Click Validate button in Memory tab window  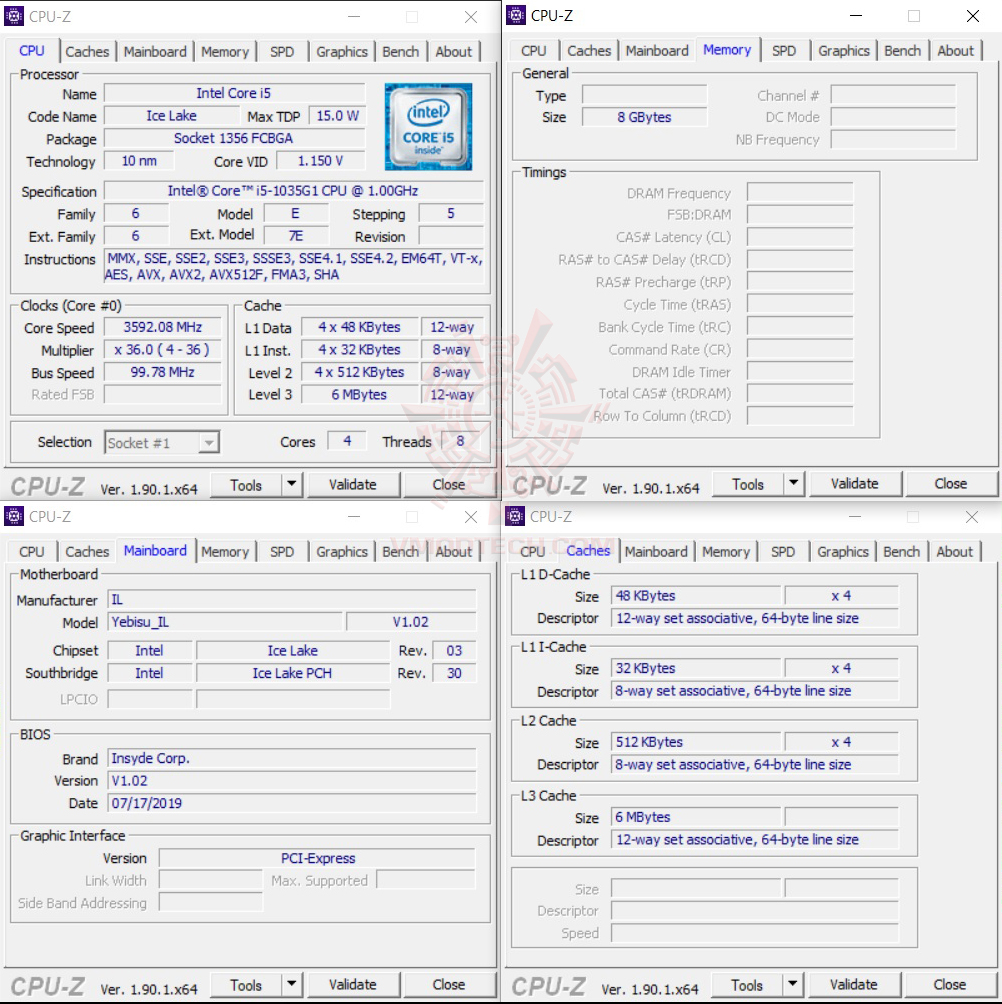coord(855,483)
